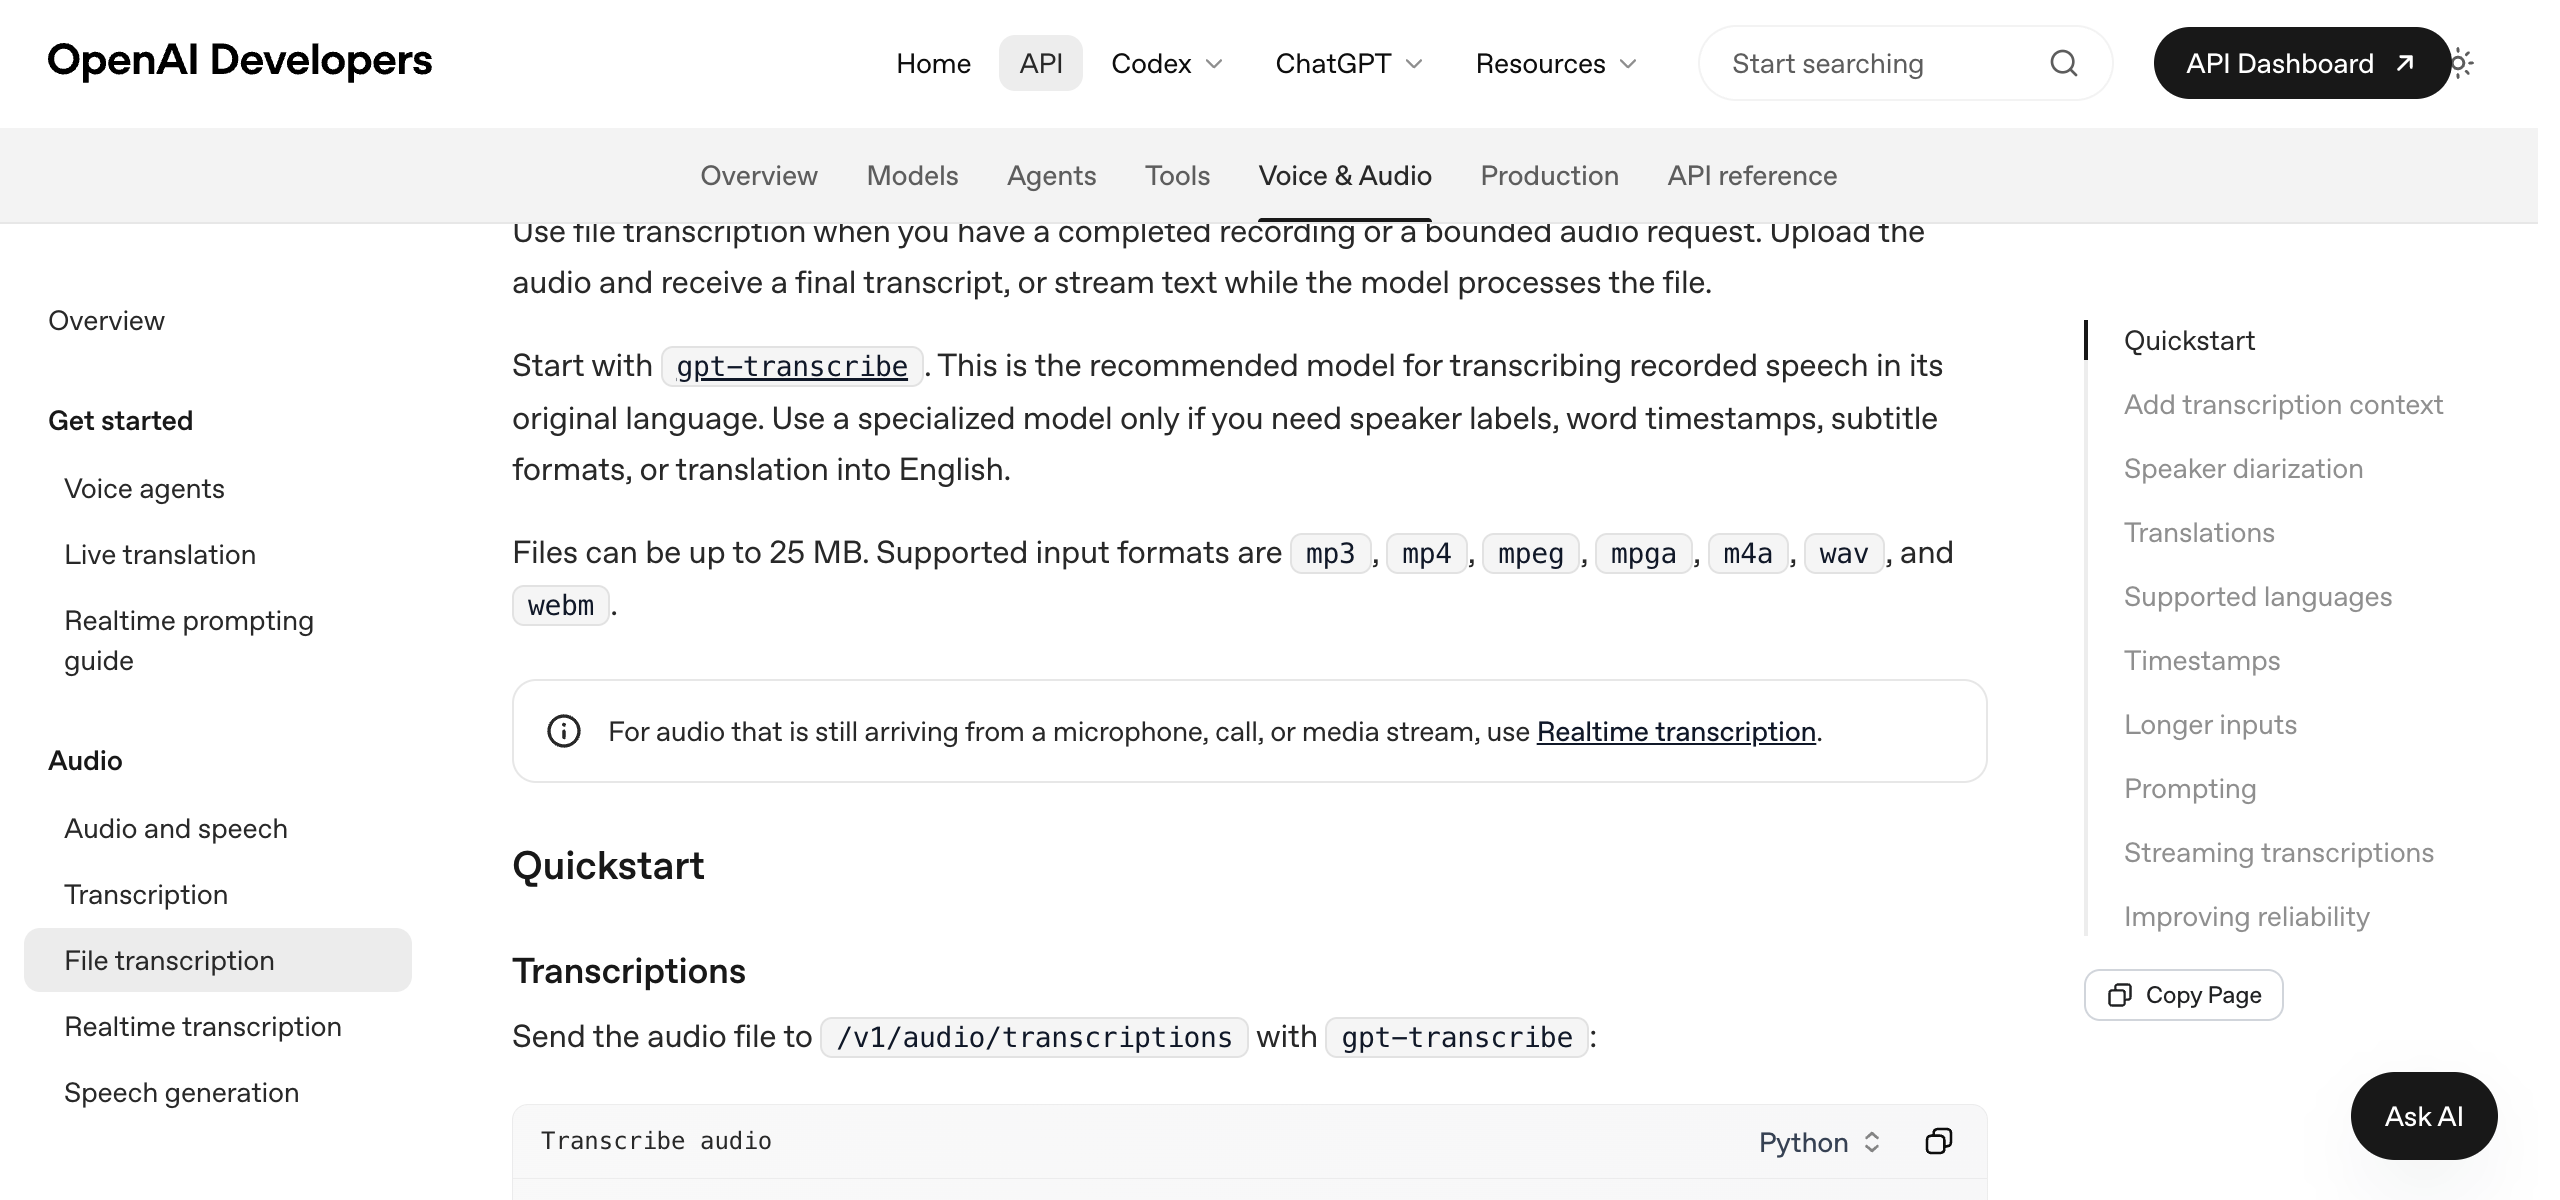Jump to Supported languages section
The width and height of the screenshot is (2560, 1200).
pos(2258,596)
